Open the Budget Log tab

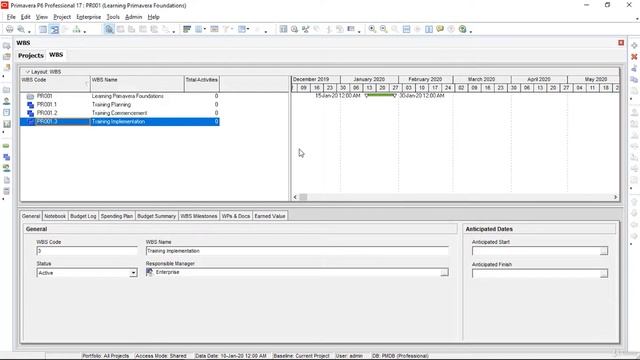[x=83, y=216]
